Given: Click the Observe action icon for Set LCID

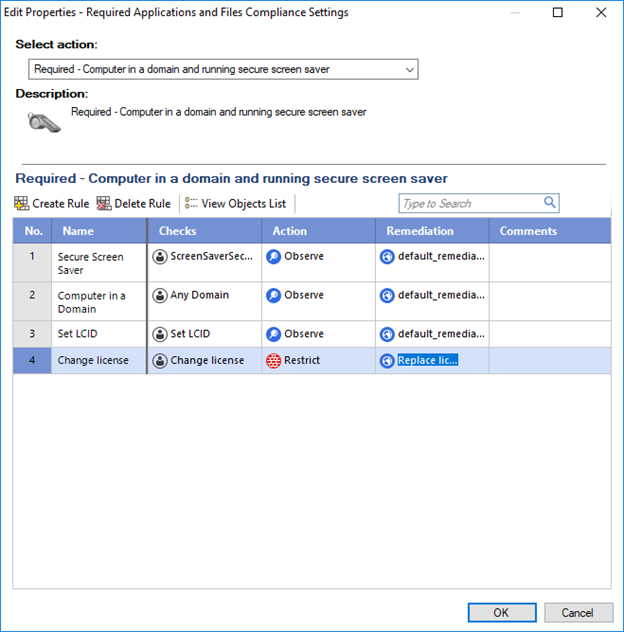Looking at the screenshot, I should point(274,334).
